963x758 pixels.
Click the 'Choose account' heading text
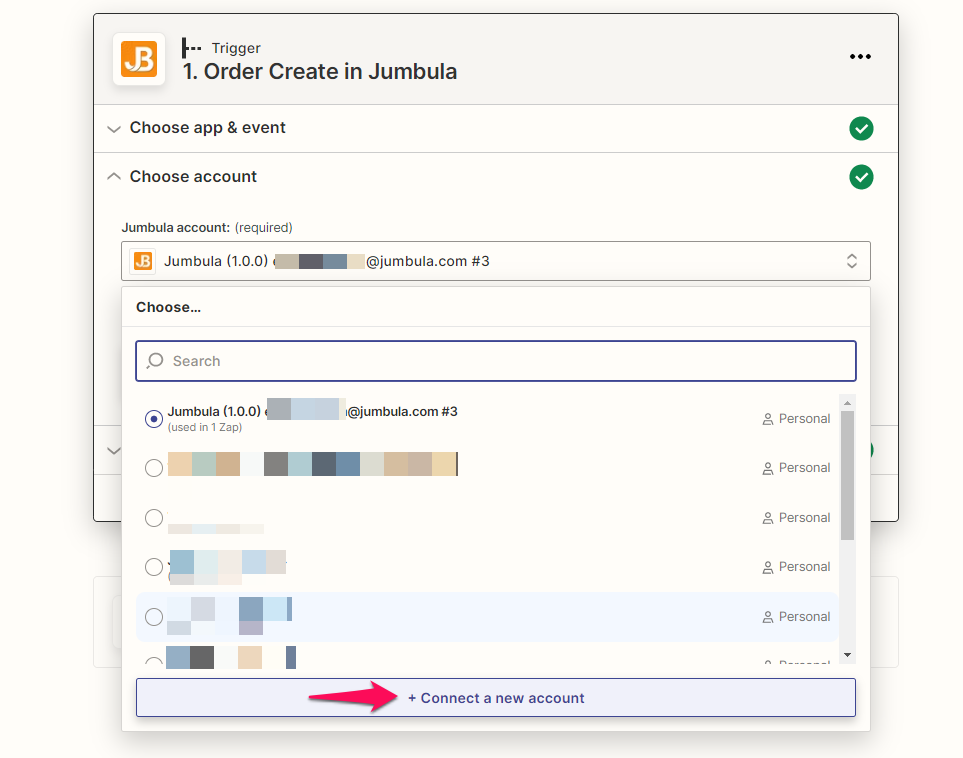coord(193,176)
